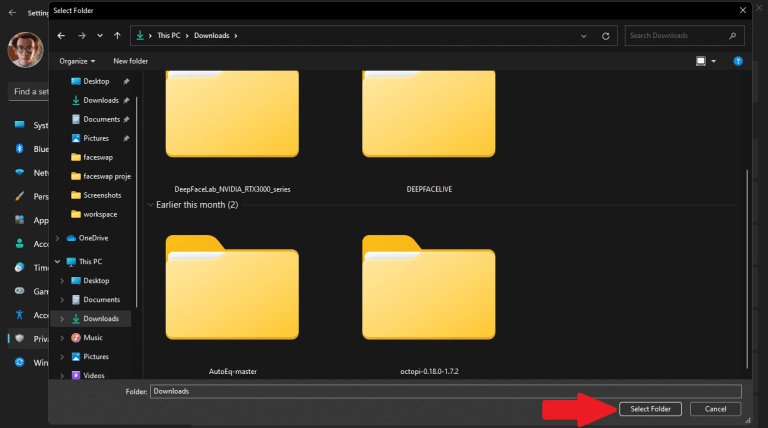Image resolution: width=768 pixels, height=428 pixels.
Task: Open the address bar history dropdown
Action: 583,36
